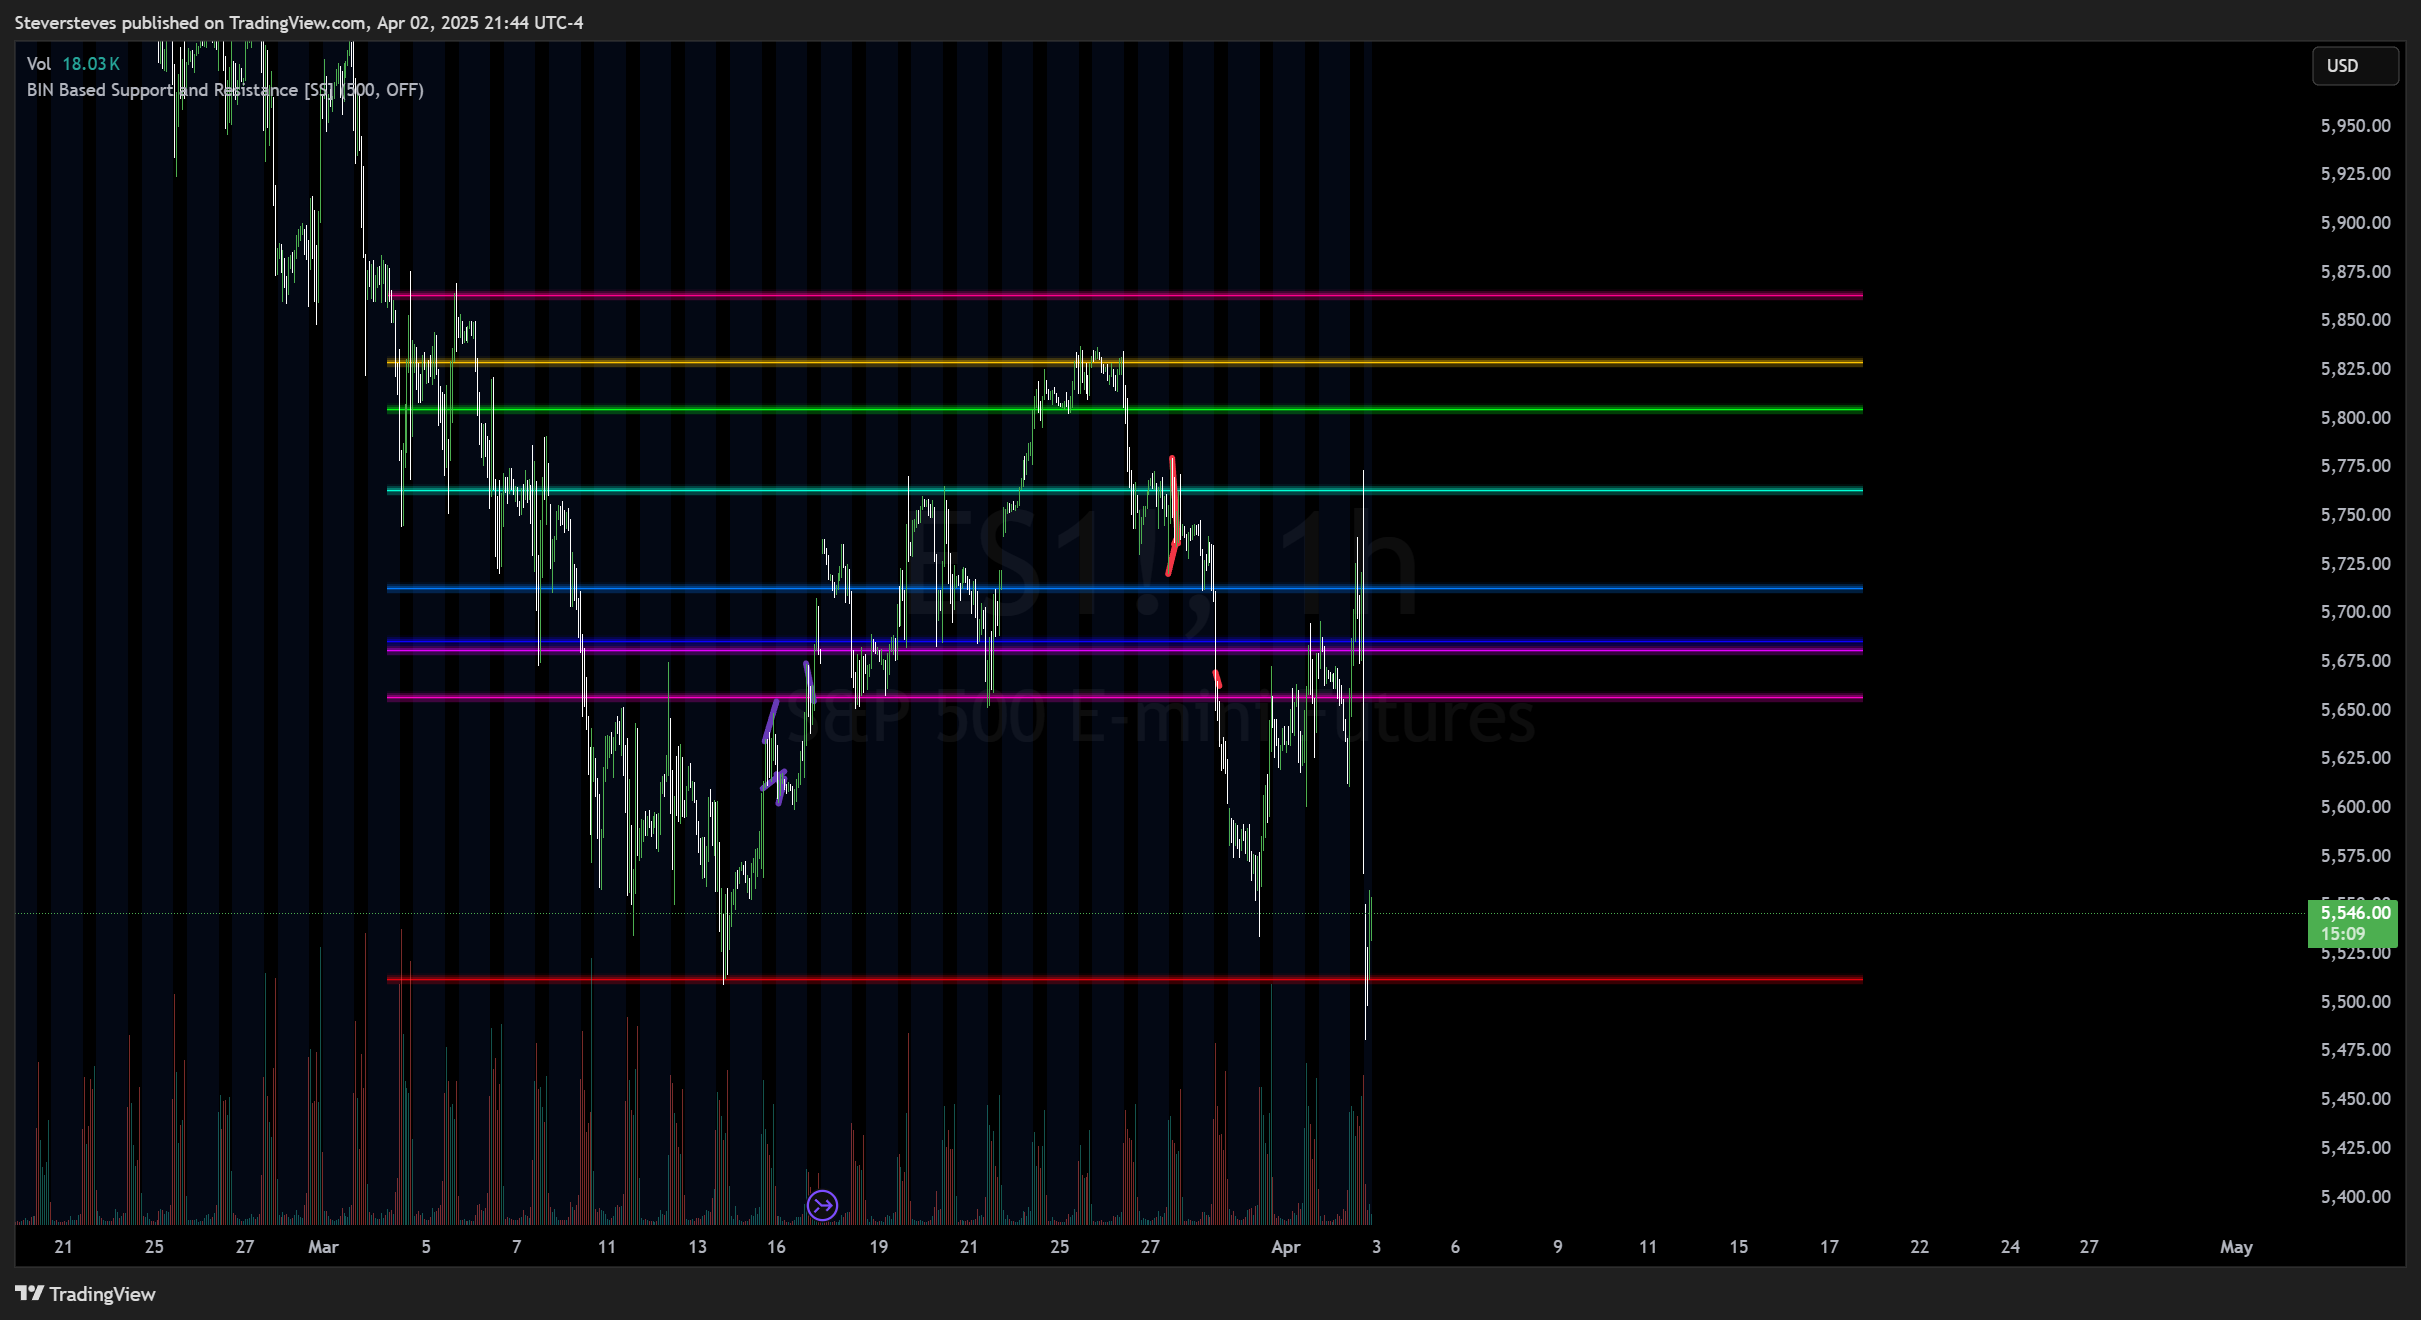Screen dimensions: 2421x1320
Task: Click the 5,700.00 price scale value
Action: point(2355,612)
